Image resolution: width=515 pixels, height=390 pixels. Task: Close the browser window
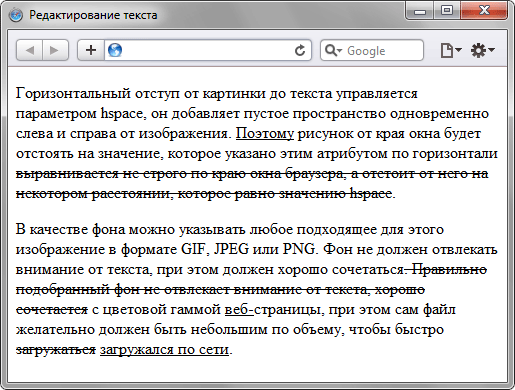pyautogui.click(x=484, y=11)
